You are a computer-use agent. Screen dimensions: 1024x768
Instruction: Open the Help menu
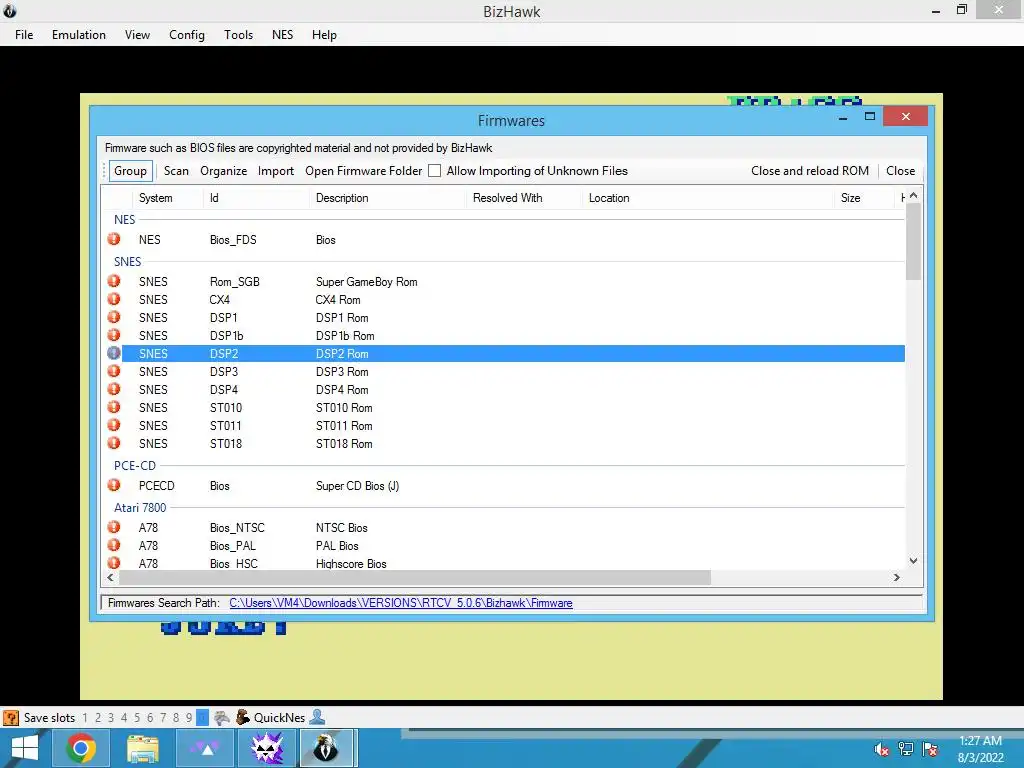324,35
